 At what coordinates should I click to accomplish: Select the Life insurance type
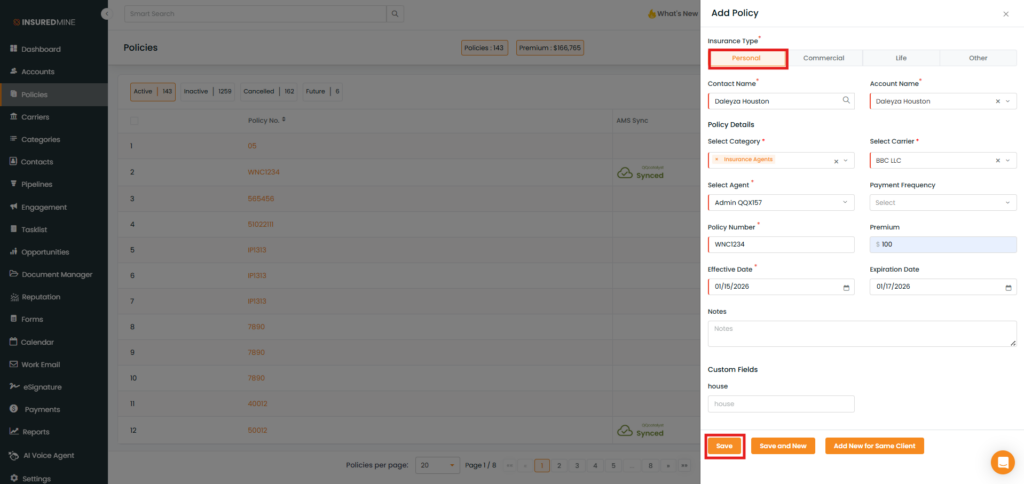coord(901,58)
